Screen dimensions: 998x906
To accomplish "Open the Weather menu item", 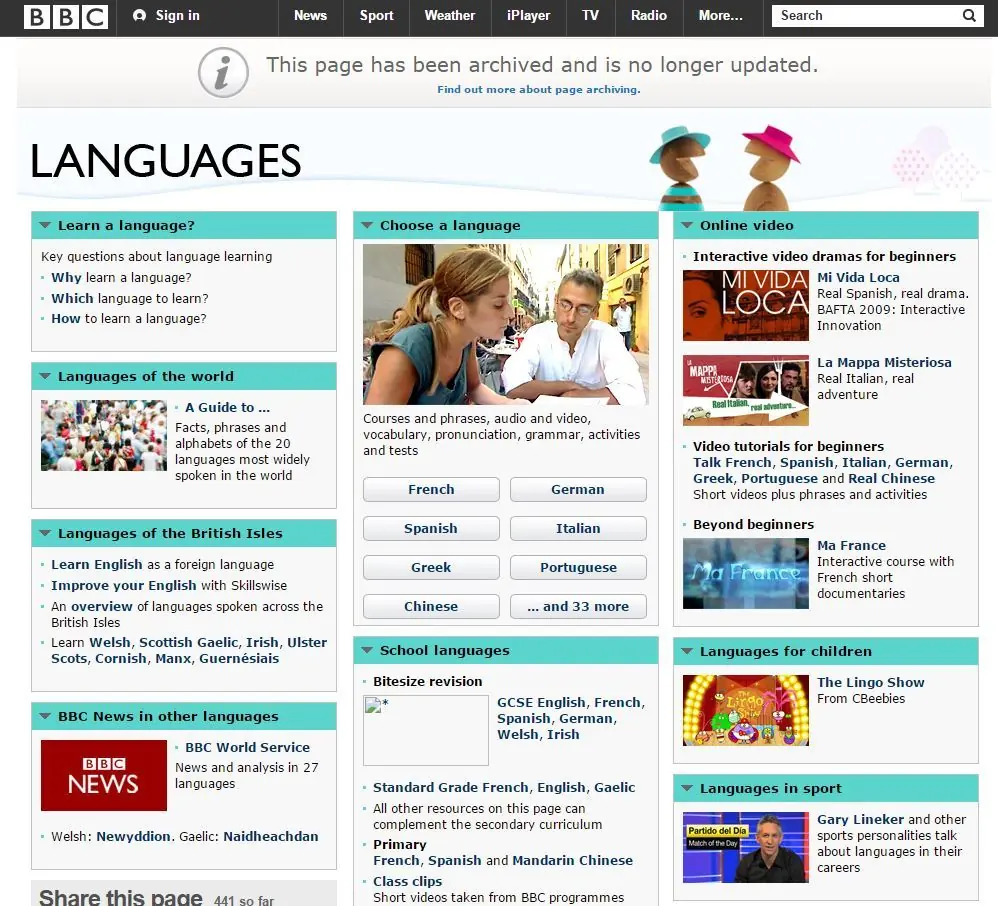I will (x=450, y=15).
